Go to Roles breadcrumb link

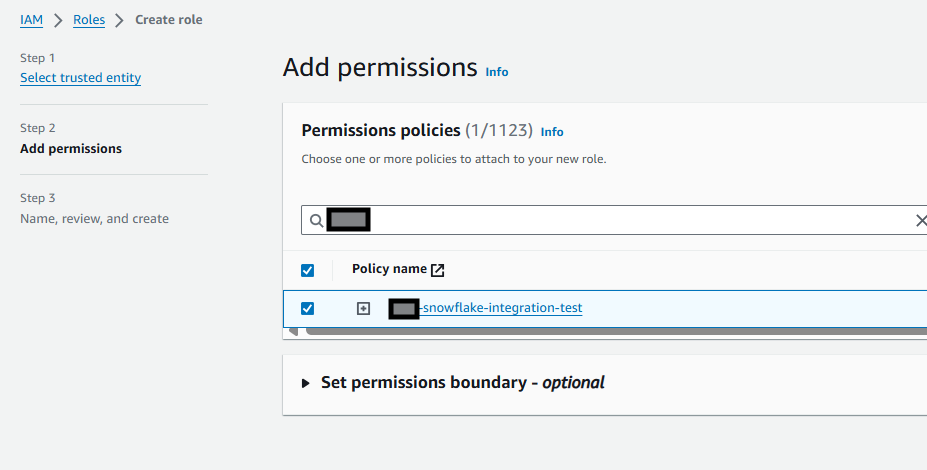89,20
